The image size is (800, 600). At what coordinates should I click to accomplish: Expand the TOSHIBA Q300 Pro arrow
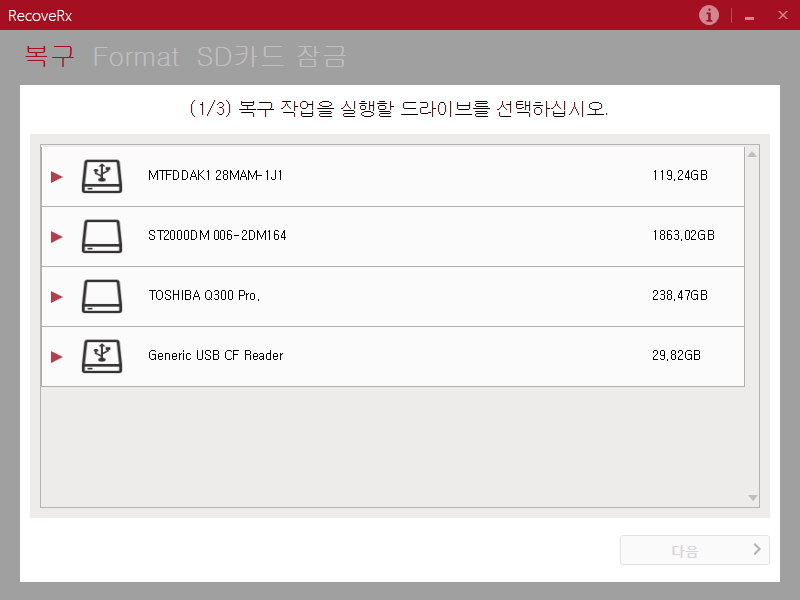[57, 297]
